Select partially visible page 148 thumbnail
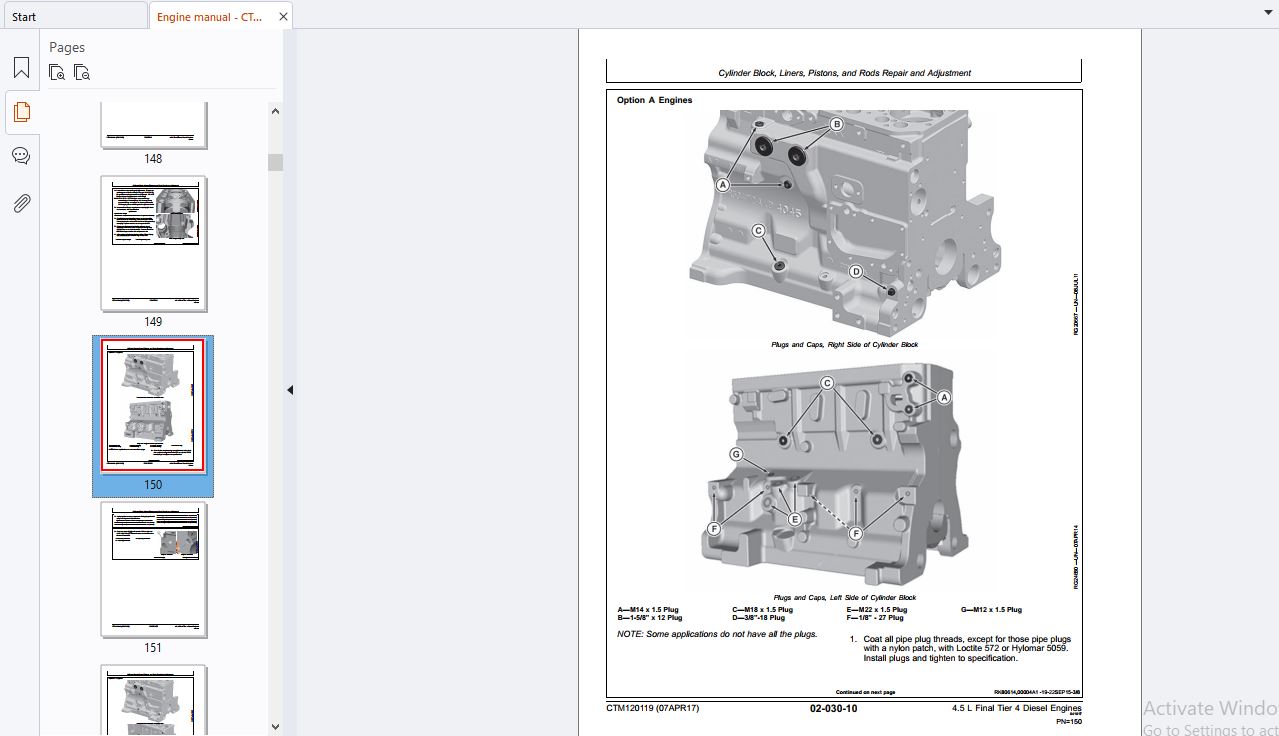The width and height of the screenshot is (1279, 736). 153,125
